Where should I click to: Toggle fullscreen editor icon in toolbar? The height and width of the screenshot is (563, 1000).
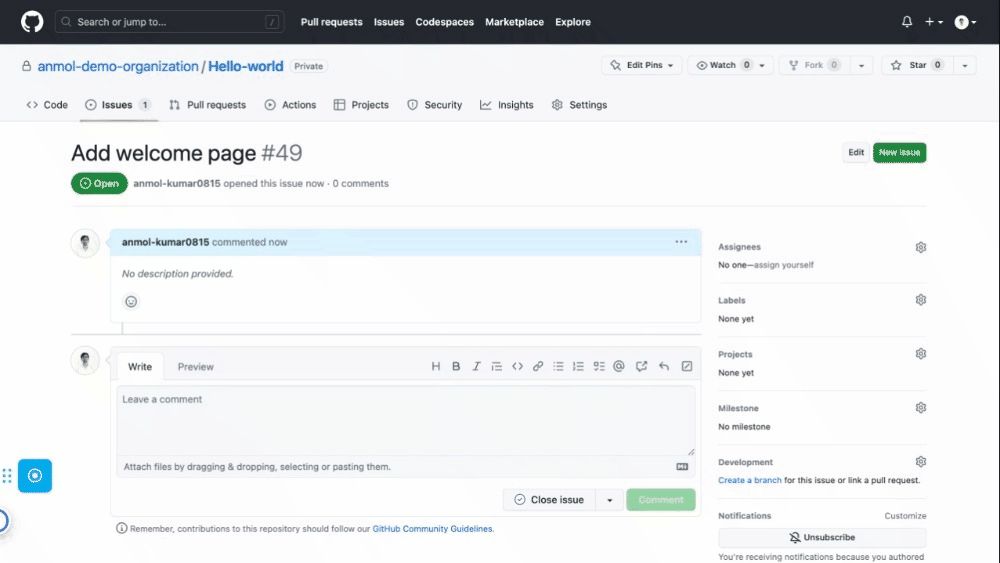[687, 366]
